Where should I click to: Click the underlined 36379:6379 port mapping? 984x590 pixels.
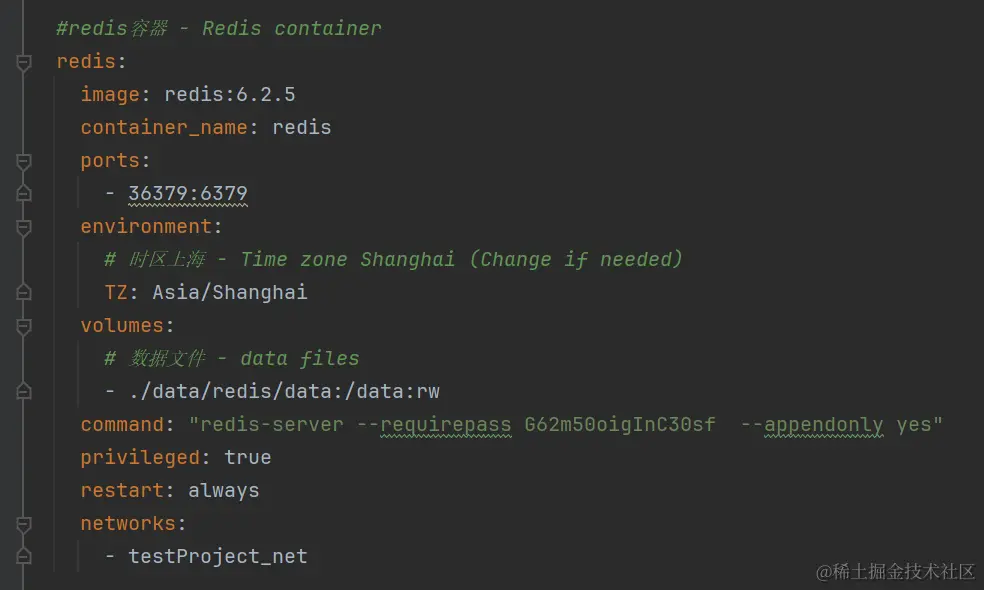[188, 193]
